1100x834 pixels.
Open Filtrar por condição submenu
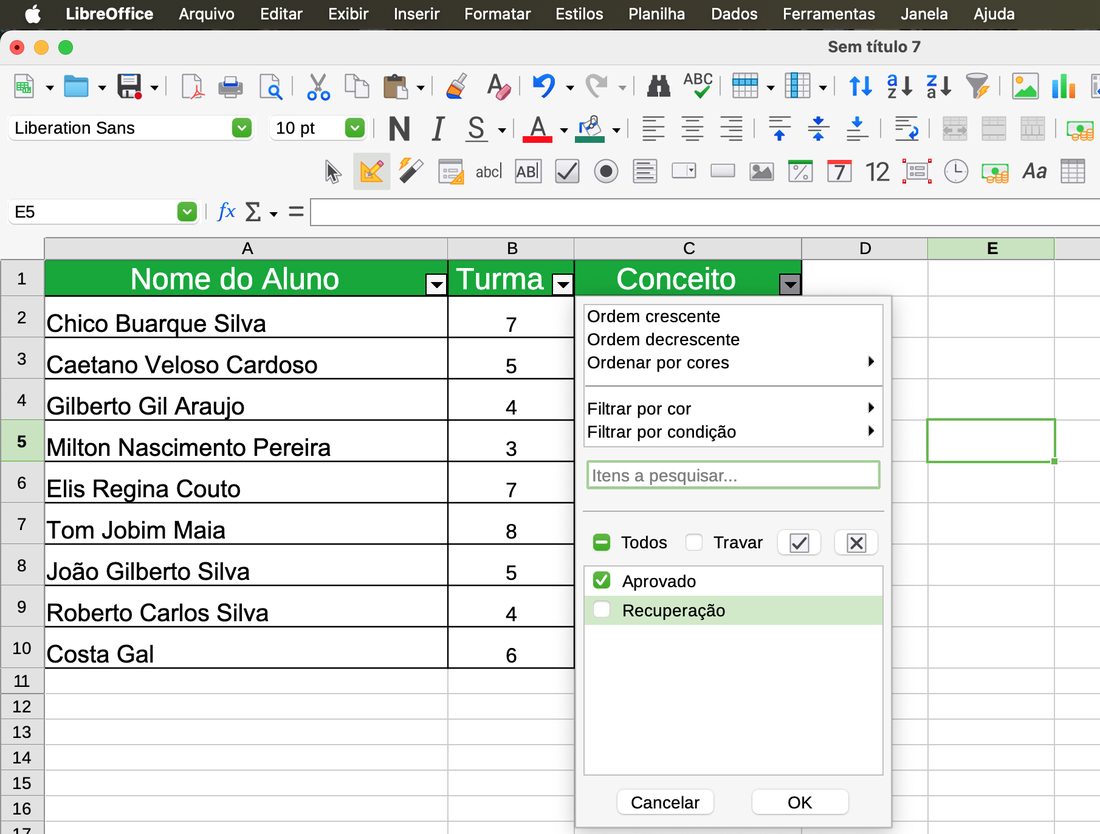pyautogui.click(x=733, y=432)
